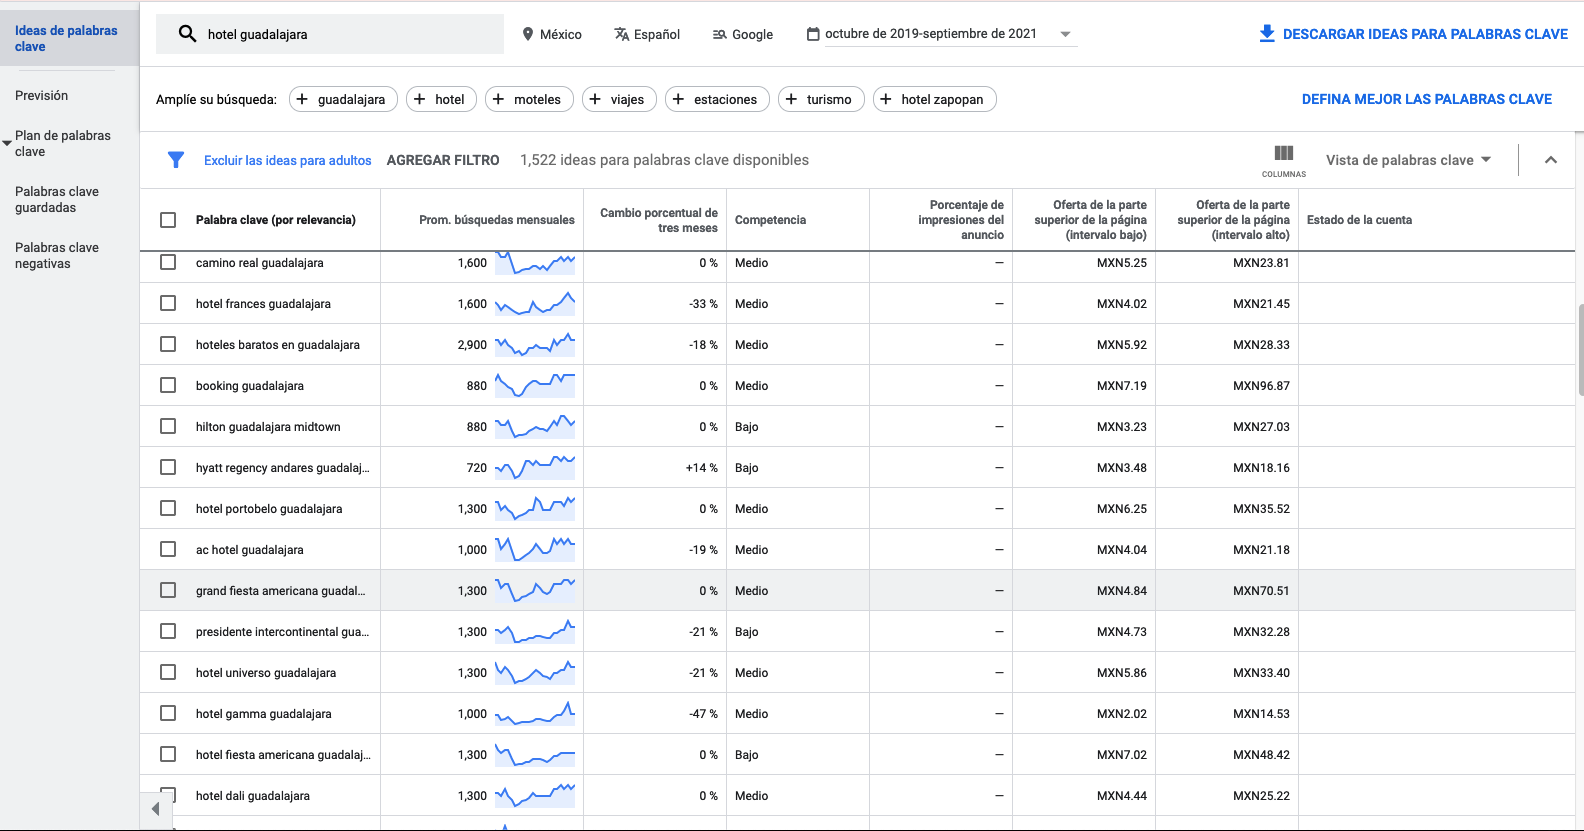The height and width of the screenshot is (831, 1584).
Task: Check the camino real guadalajara row
Action: (168, 262)
